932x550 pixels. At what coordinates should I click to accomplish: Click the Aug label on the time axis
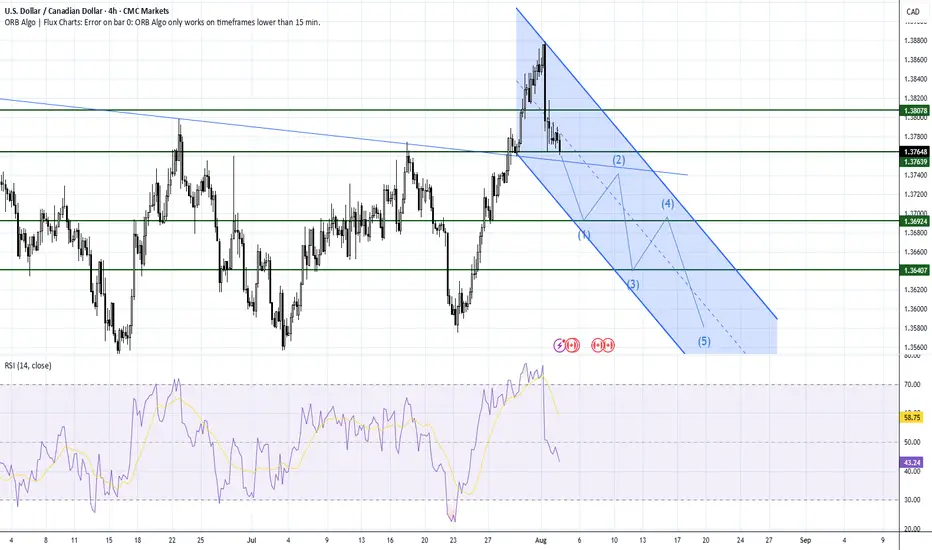click(540, 540)
